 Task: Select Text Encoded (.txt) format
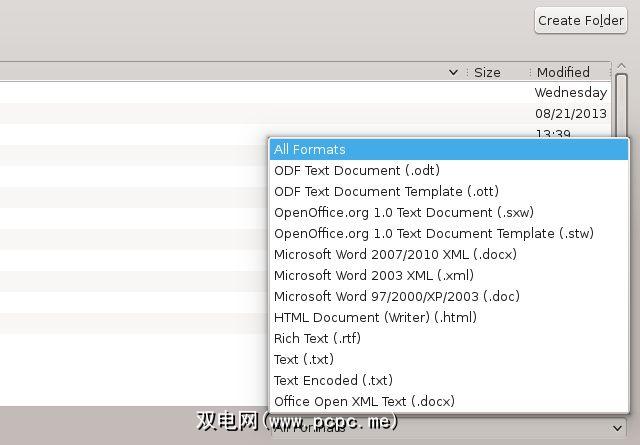449,380
